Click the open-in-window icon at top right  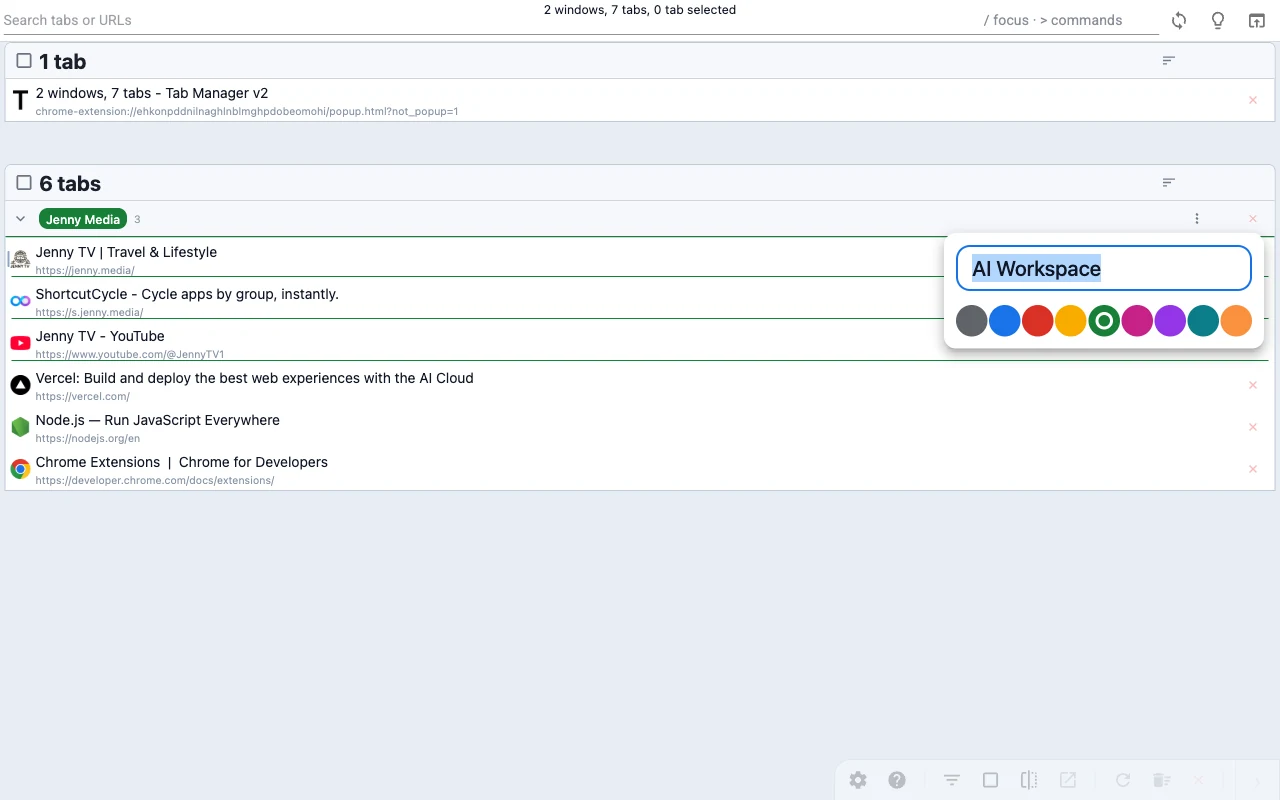click(1257, 21)
